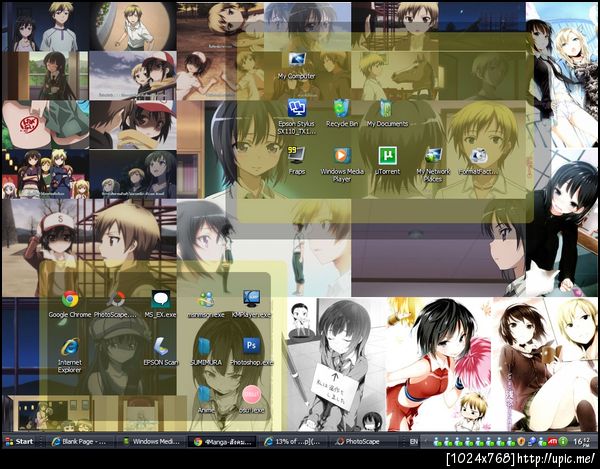Switch to the Manga Chrome window in taskbar

click(x=223, y=441)
